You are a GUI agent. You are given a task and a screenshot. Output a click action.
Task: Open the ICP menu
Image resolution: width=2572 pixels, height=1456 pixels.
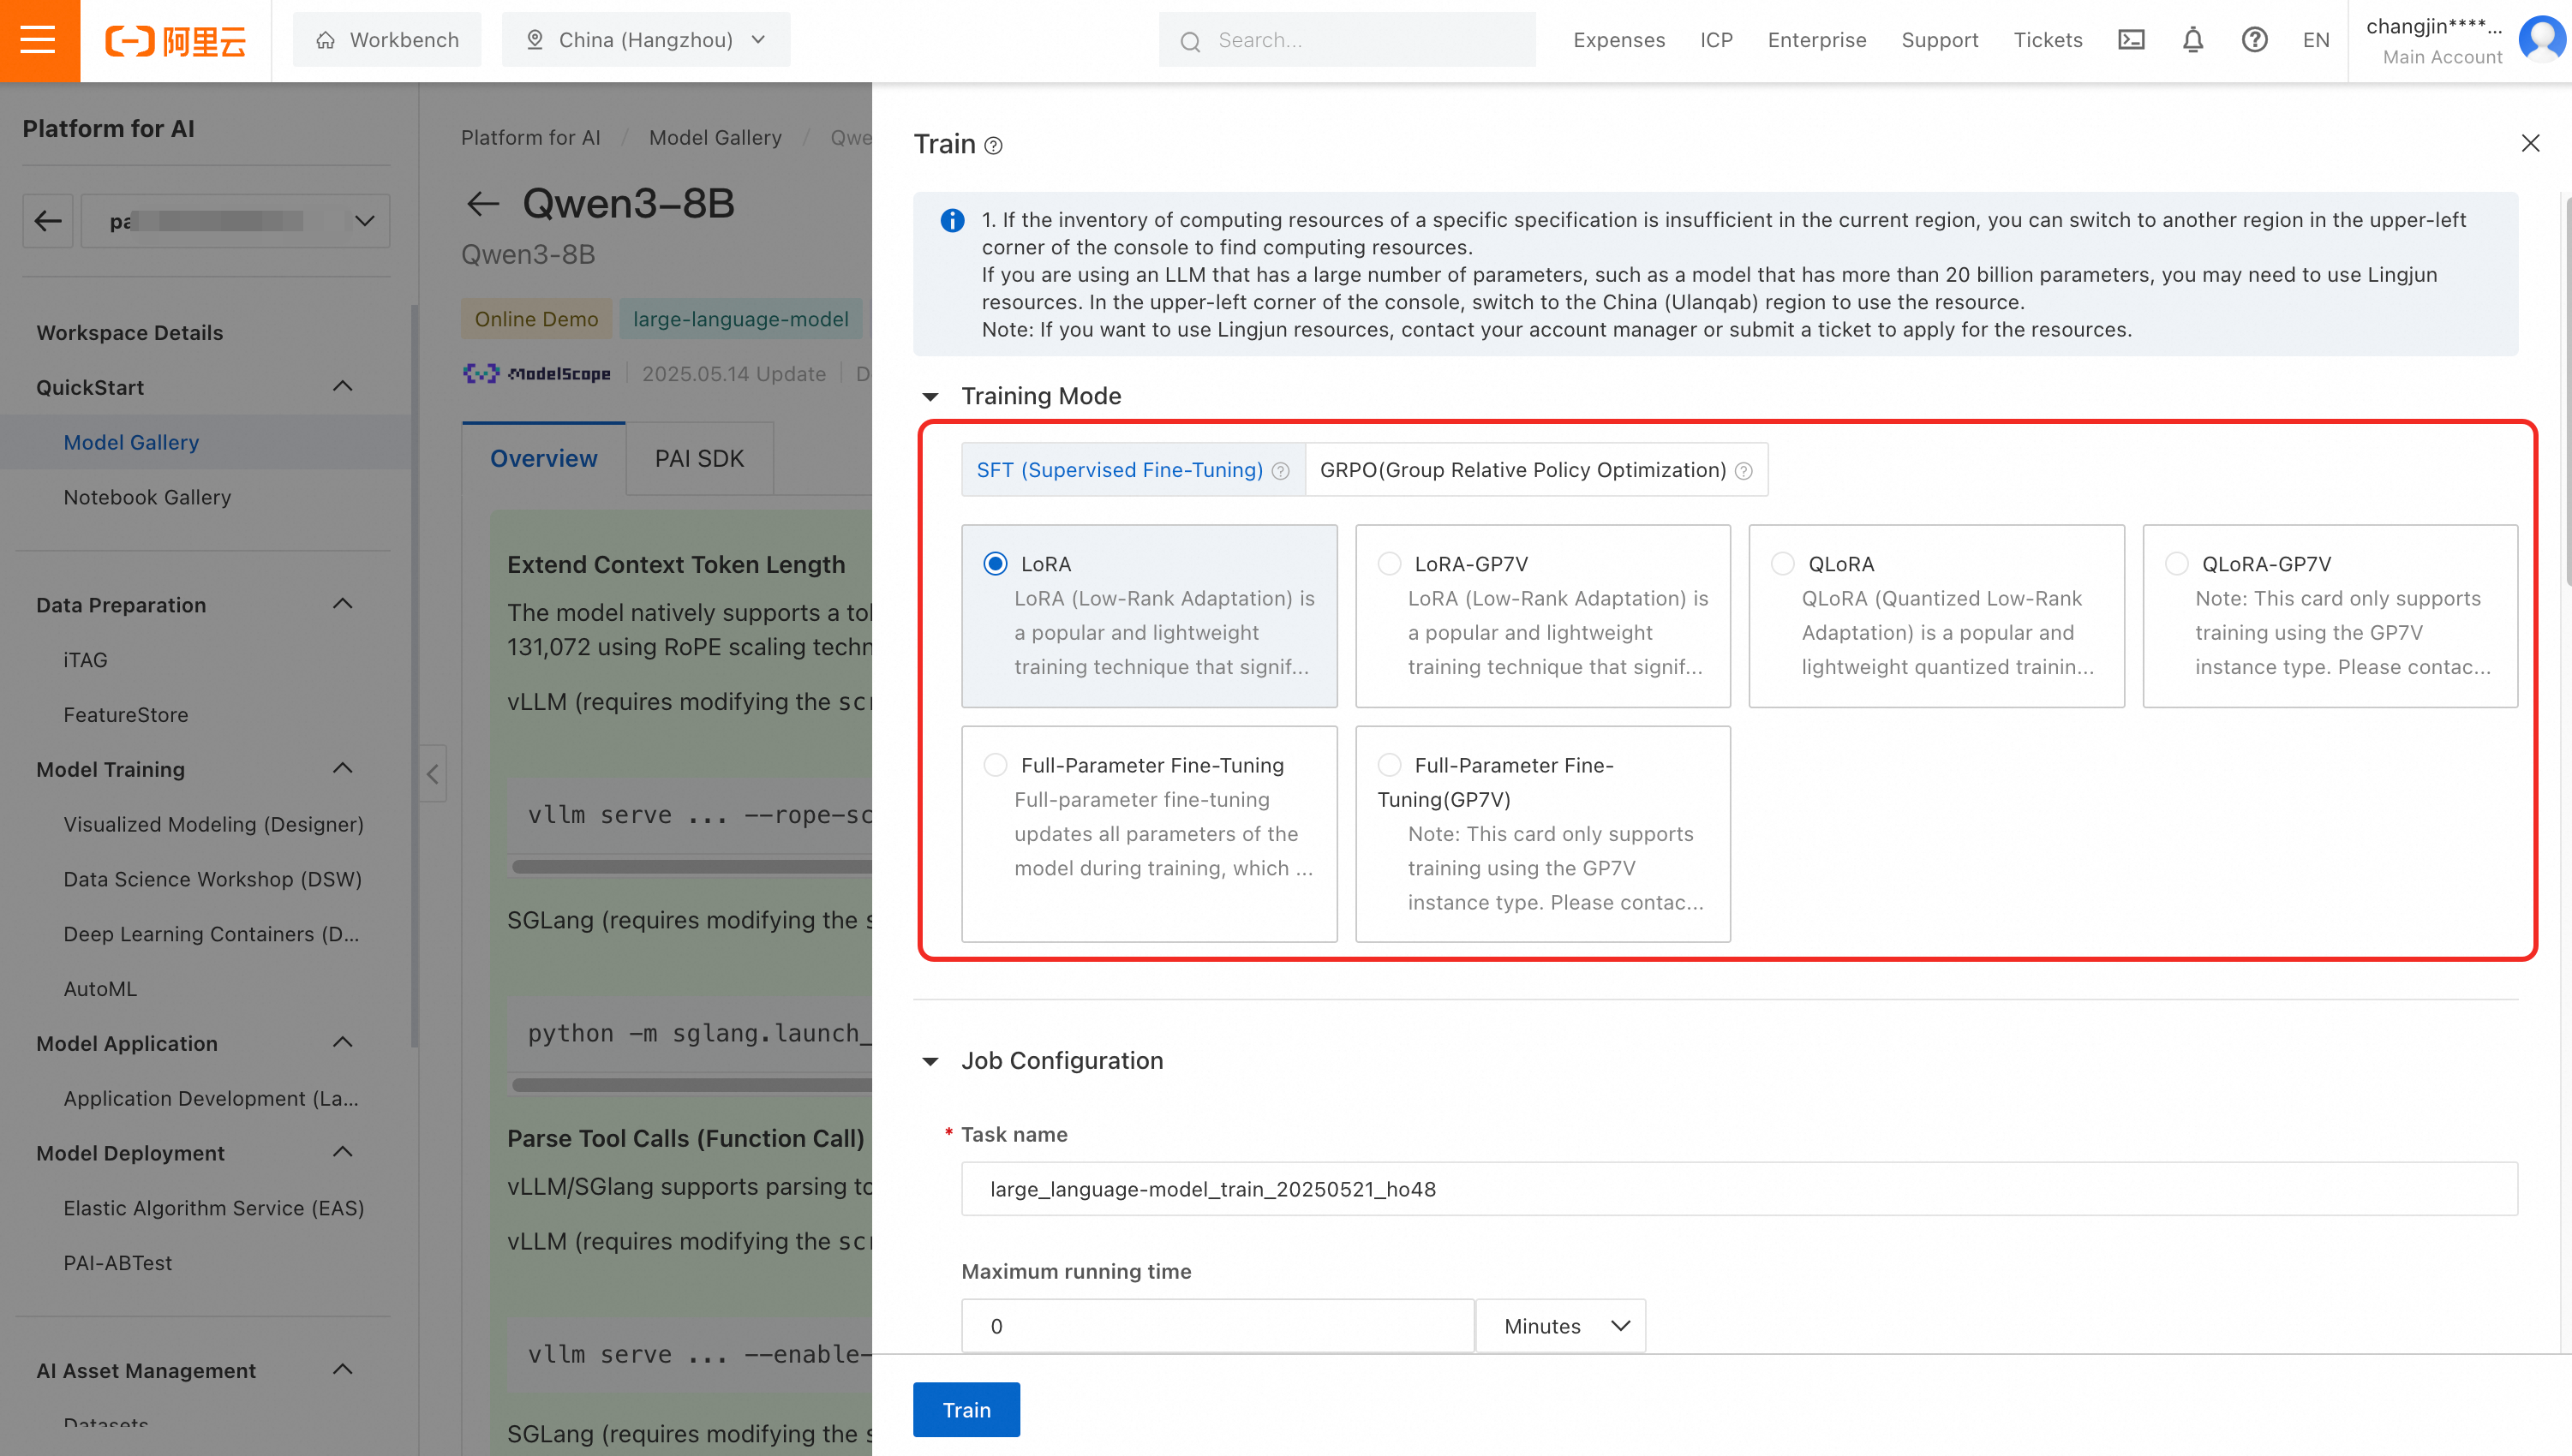pos(1716,40)
